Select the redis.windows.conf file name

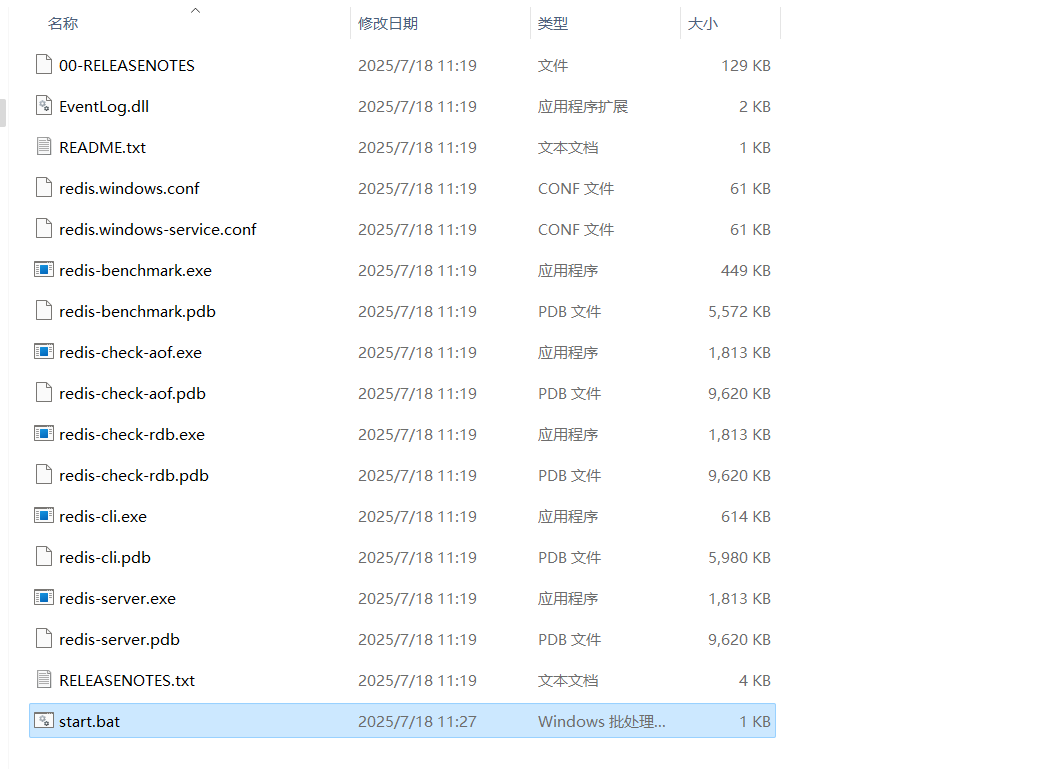(129, 188)
